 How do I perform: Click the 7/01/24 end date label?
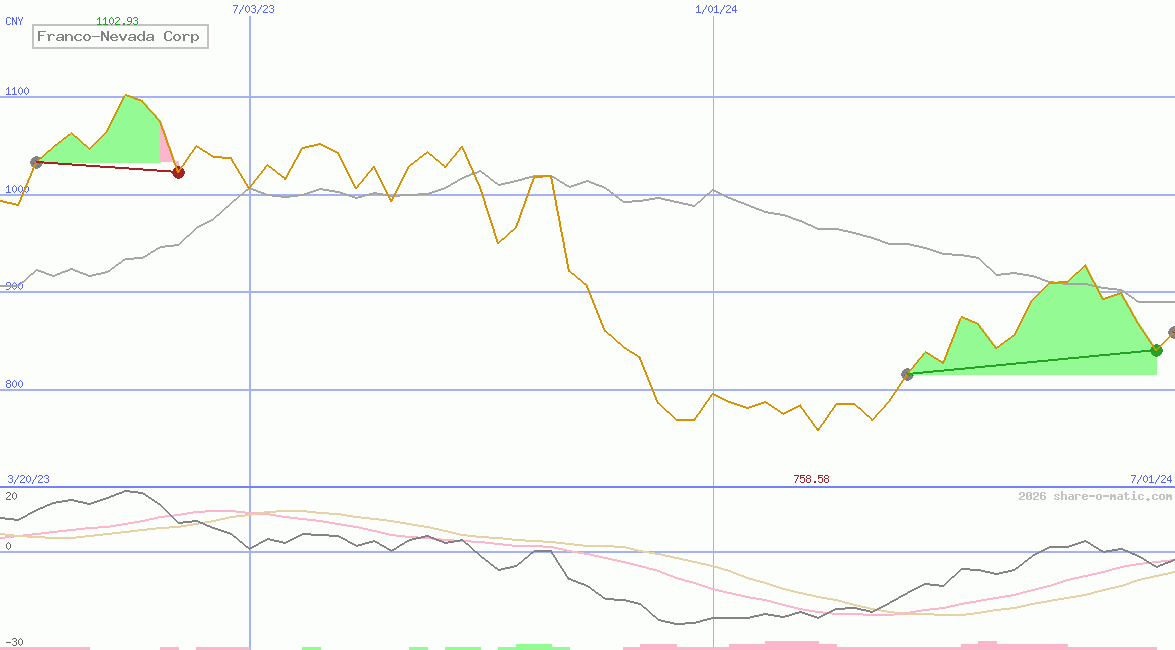pos(1151,479)
